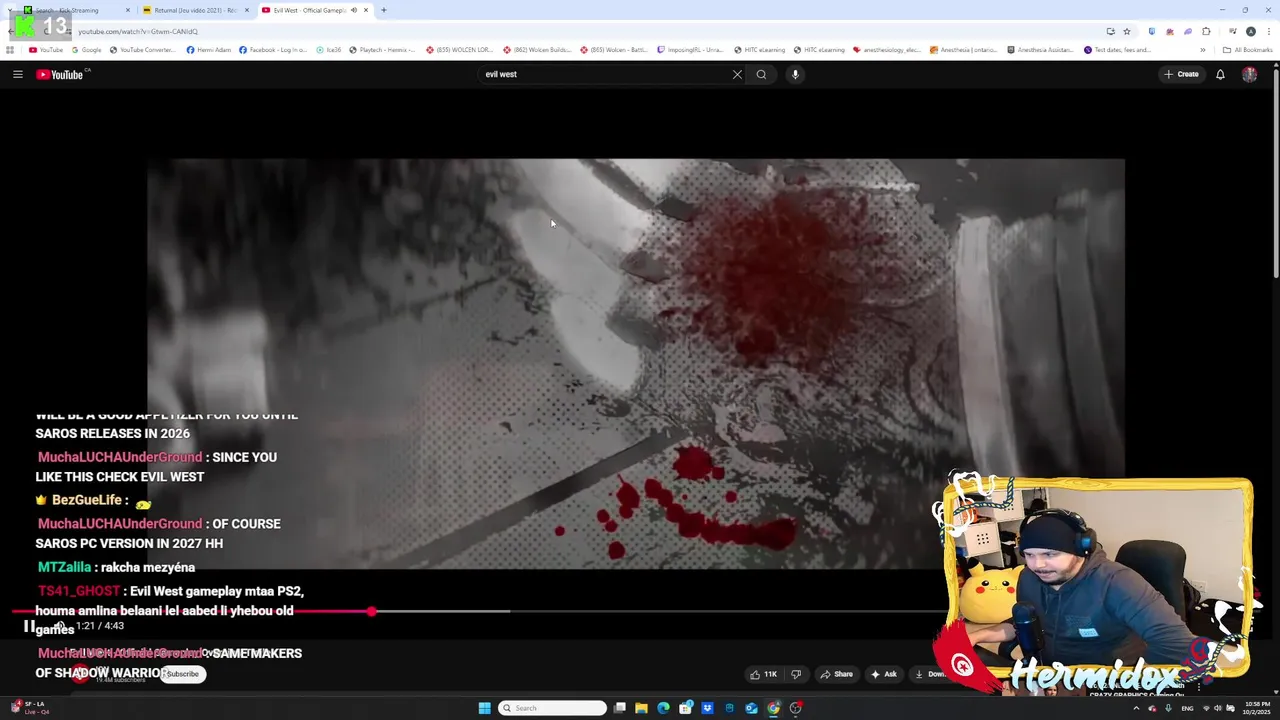The width and height of the screenshot is (1280, 720).
Task: Open the YouTube guide hamburger menu
Action: (17, 74)
